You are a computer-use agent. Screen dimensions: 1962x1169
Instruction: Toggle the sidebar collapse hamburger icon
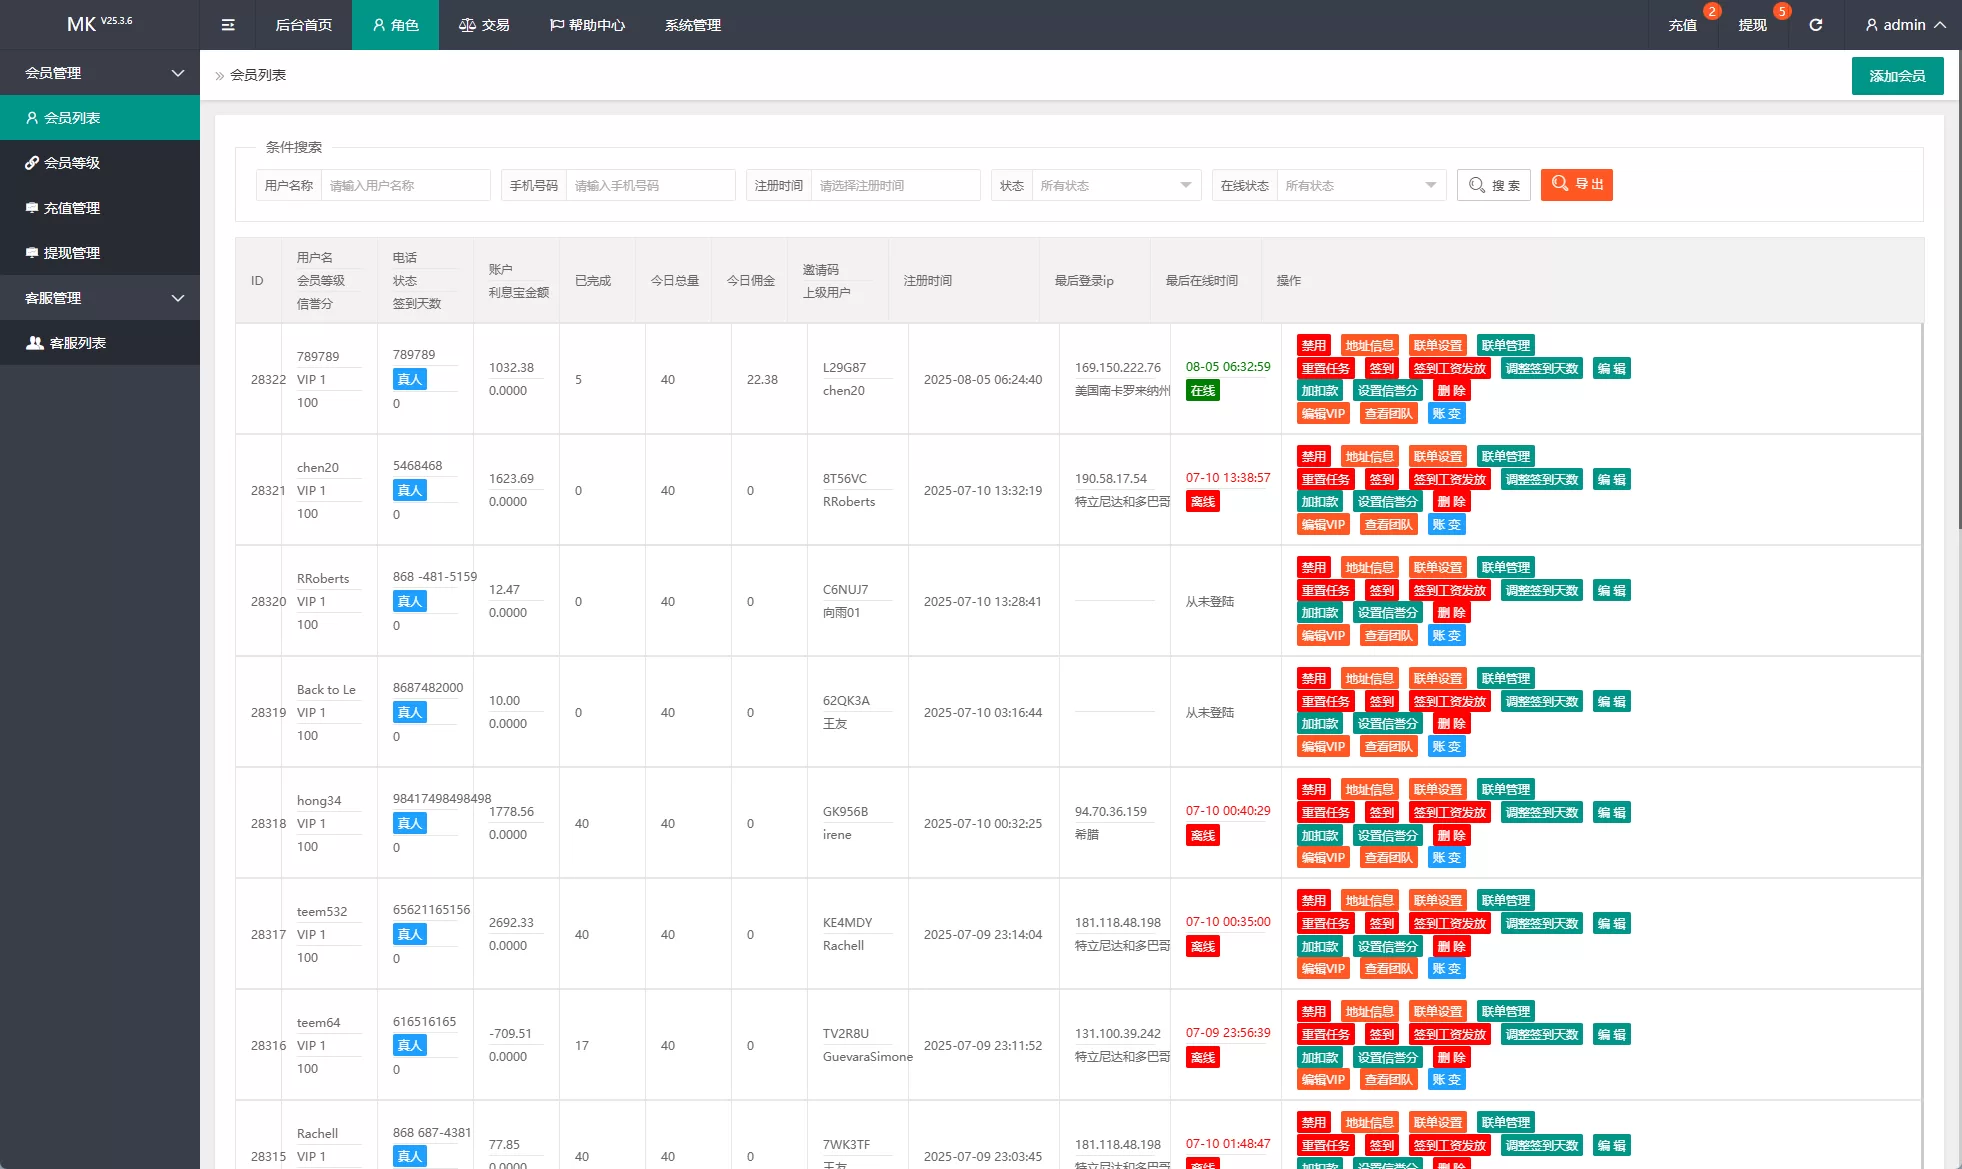point(228,25)
